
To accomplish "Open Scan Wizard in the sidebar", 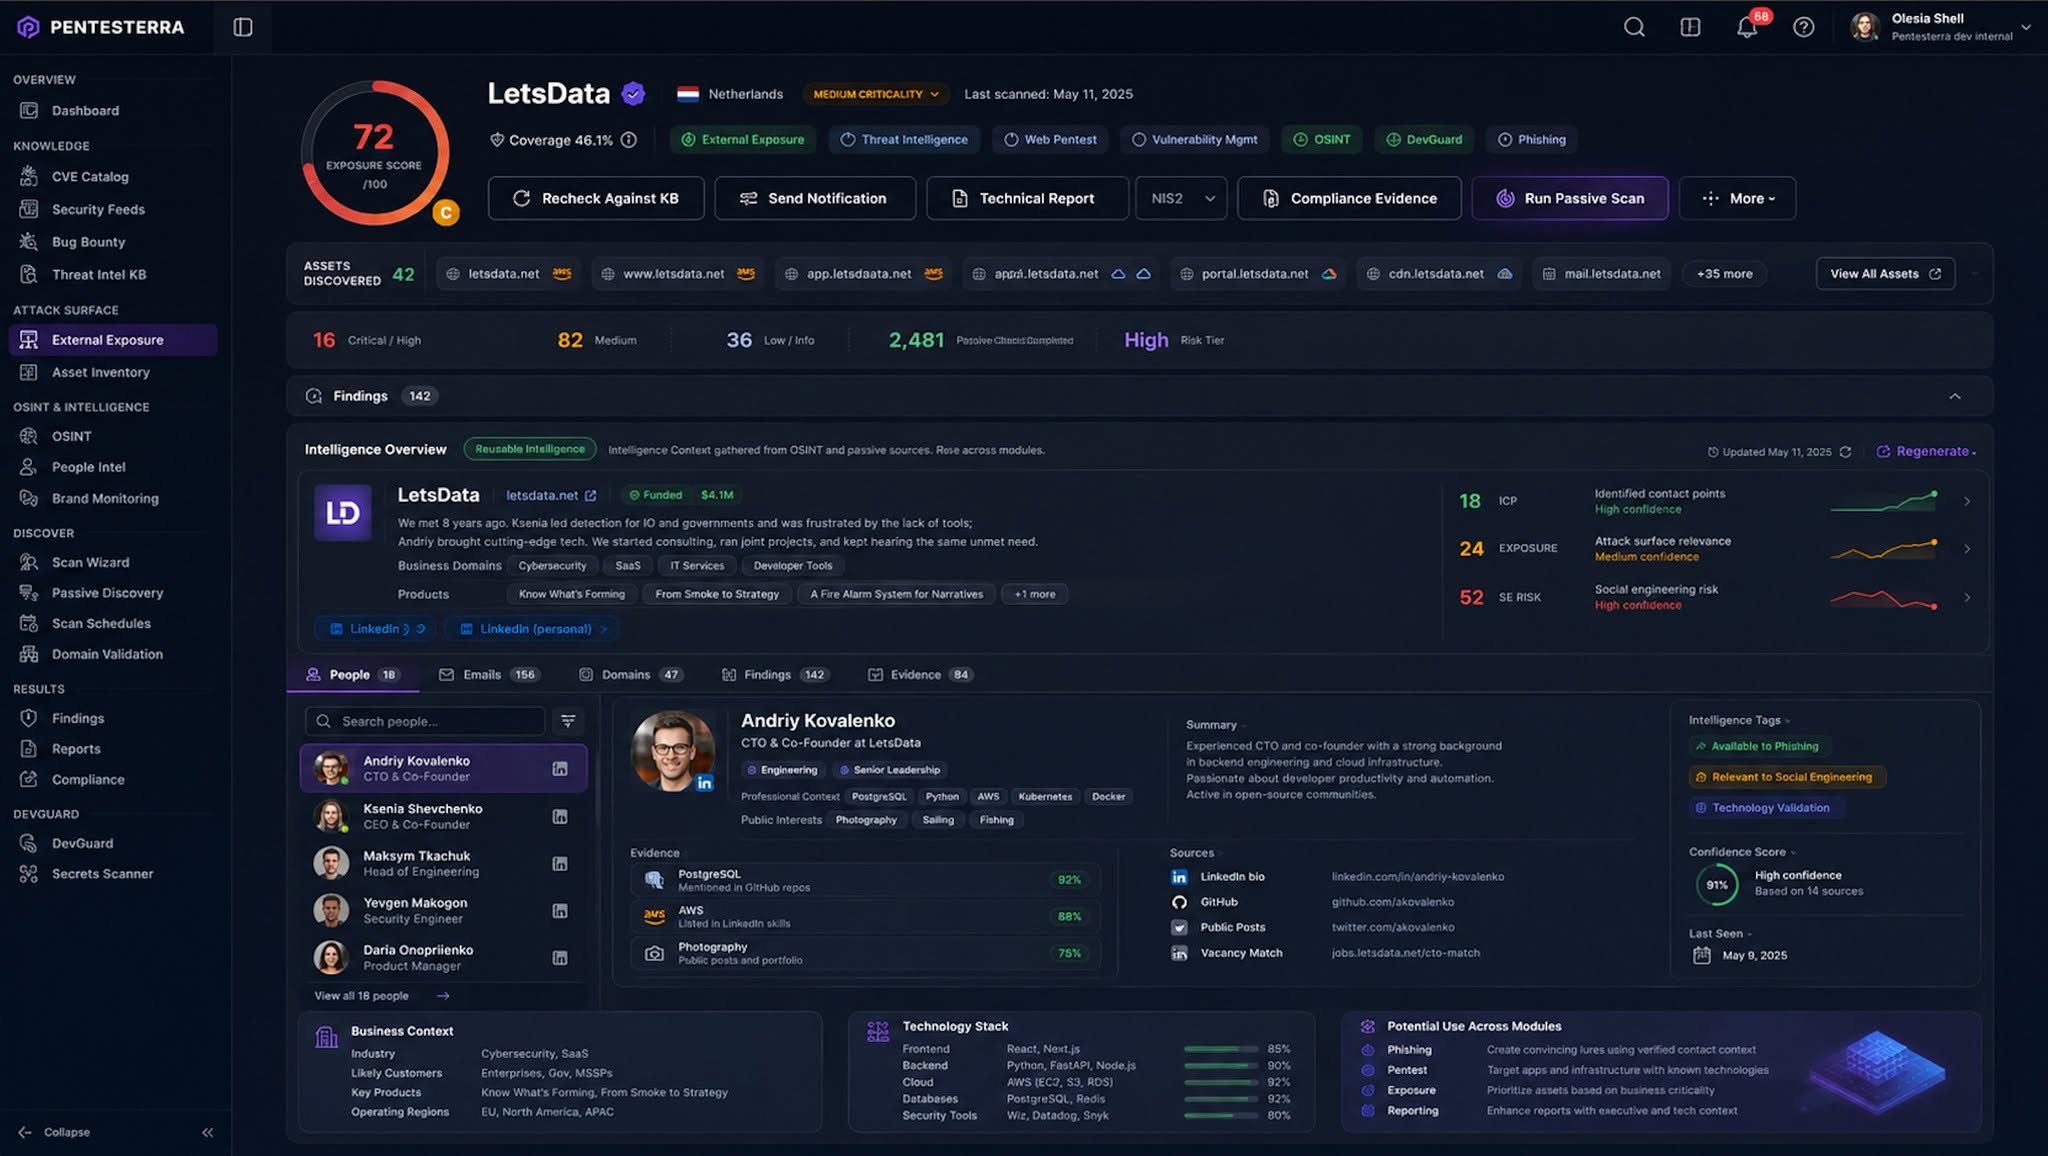I will (90, 563).
